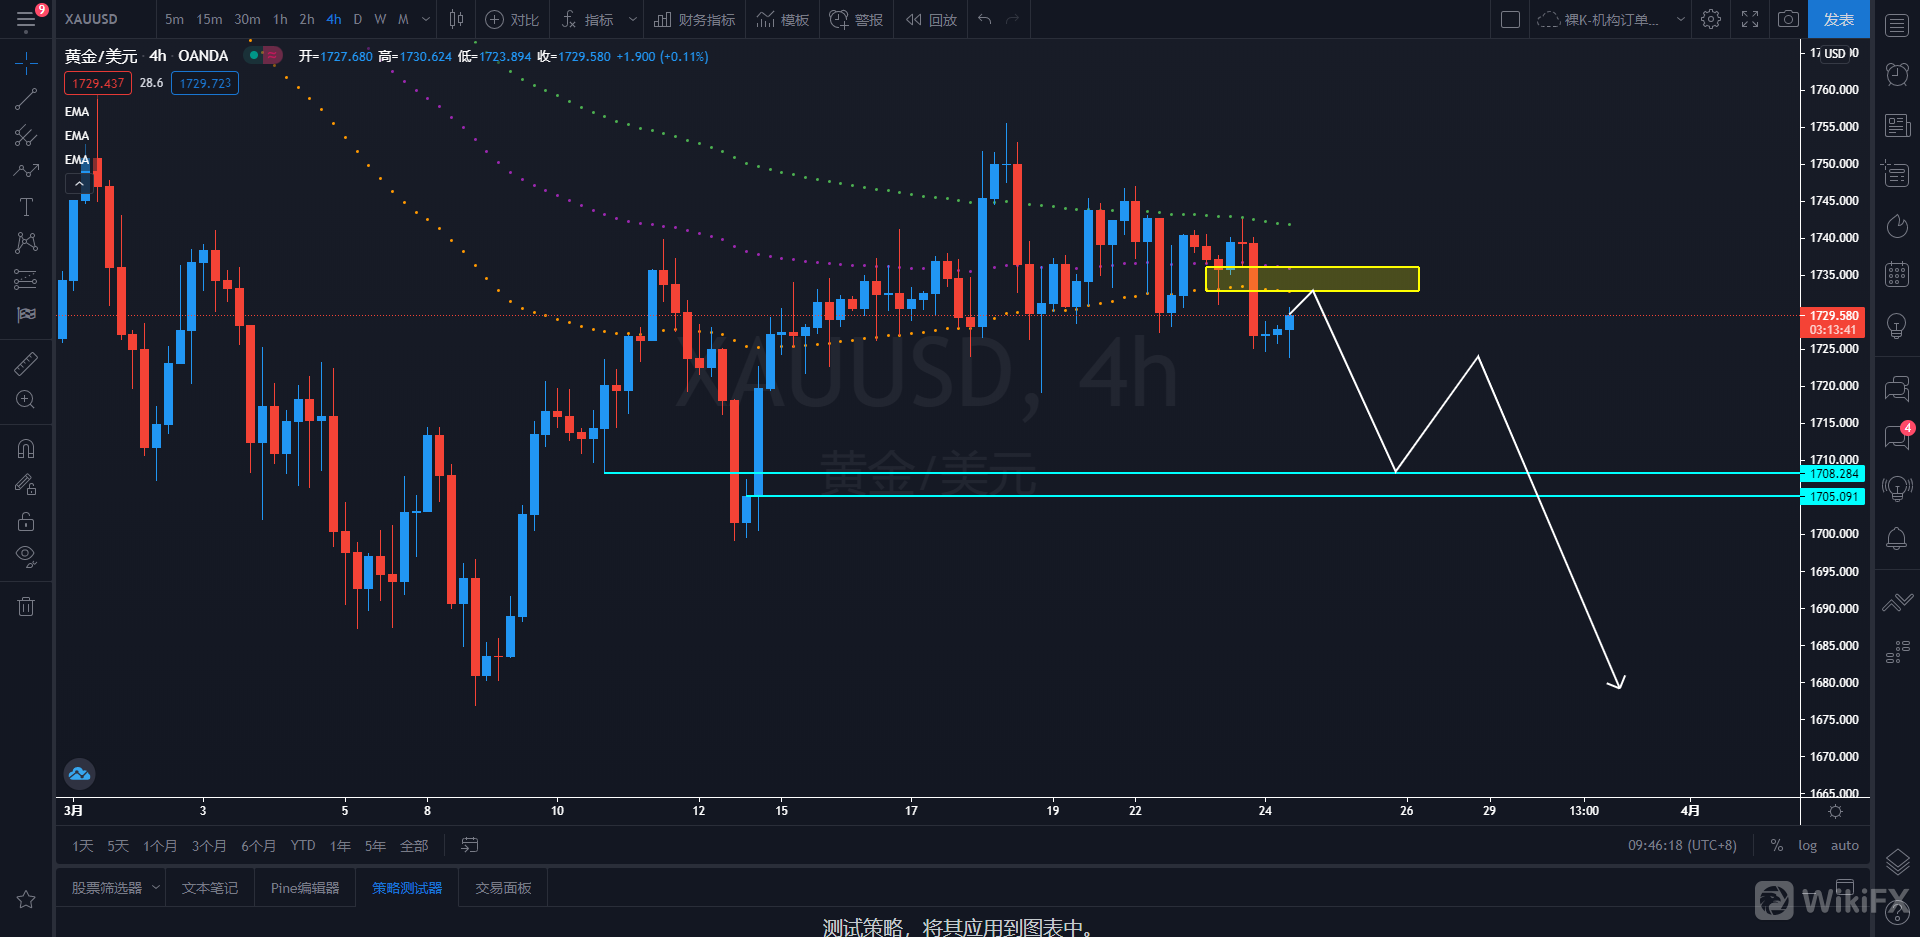Open the alerts alarm clock panel

(1897, 74)
